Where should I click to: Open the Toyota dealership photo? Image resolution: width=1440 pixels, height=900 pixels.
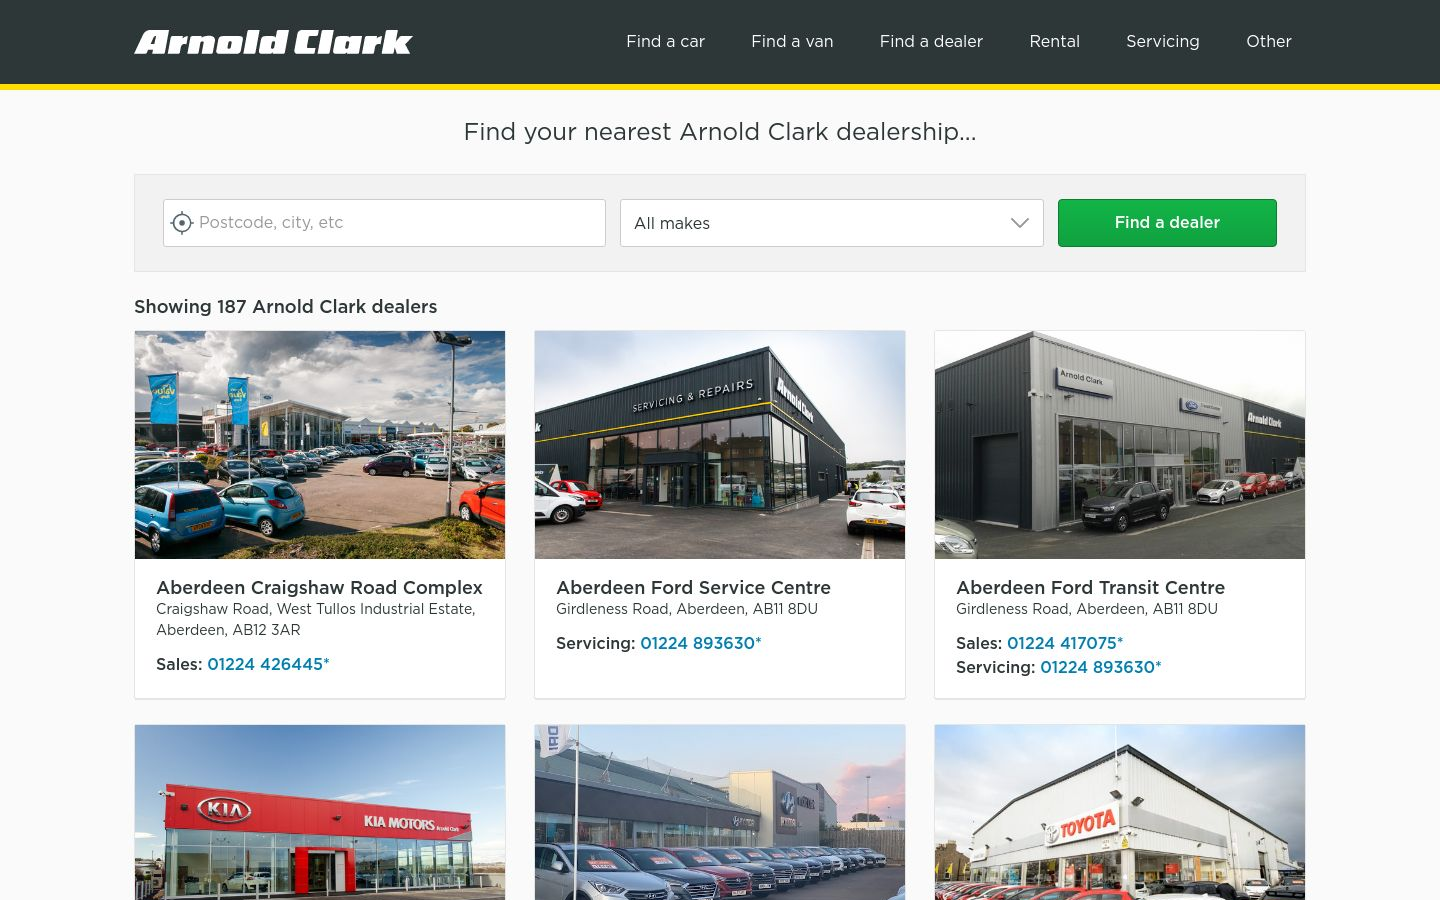point(1120,812)
